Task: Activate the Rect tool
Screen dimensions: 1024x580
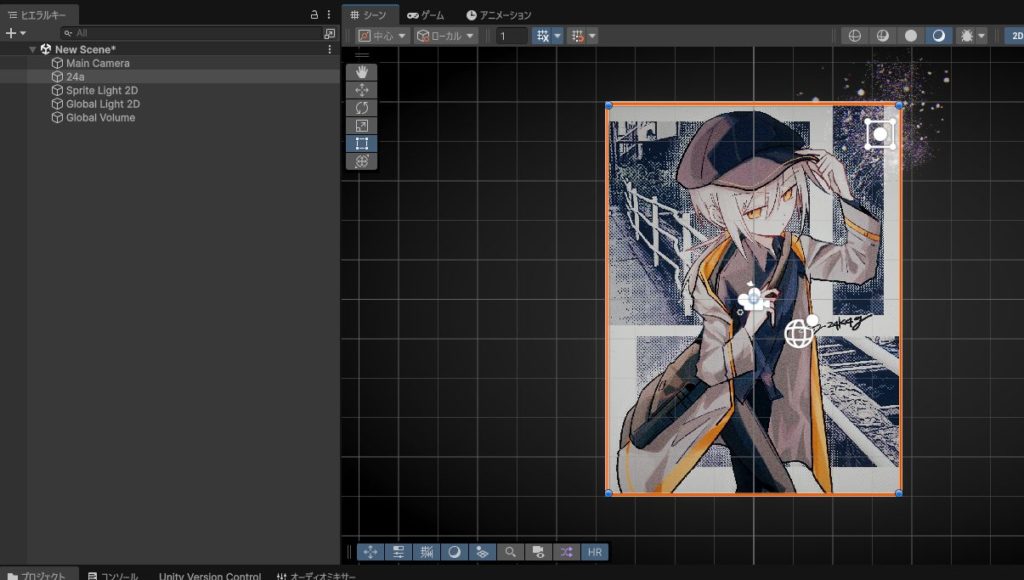Action: click(361, 144)
